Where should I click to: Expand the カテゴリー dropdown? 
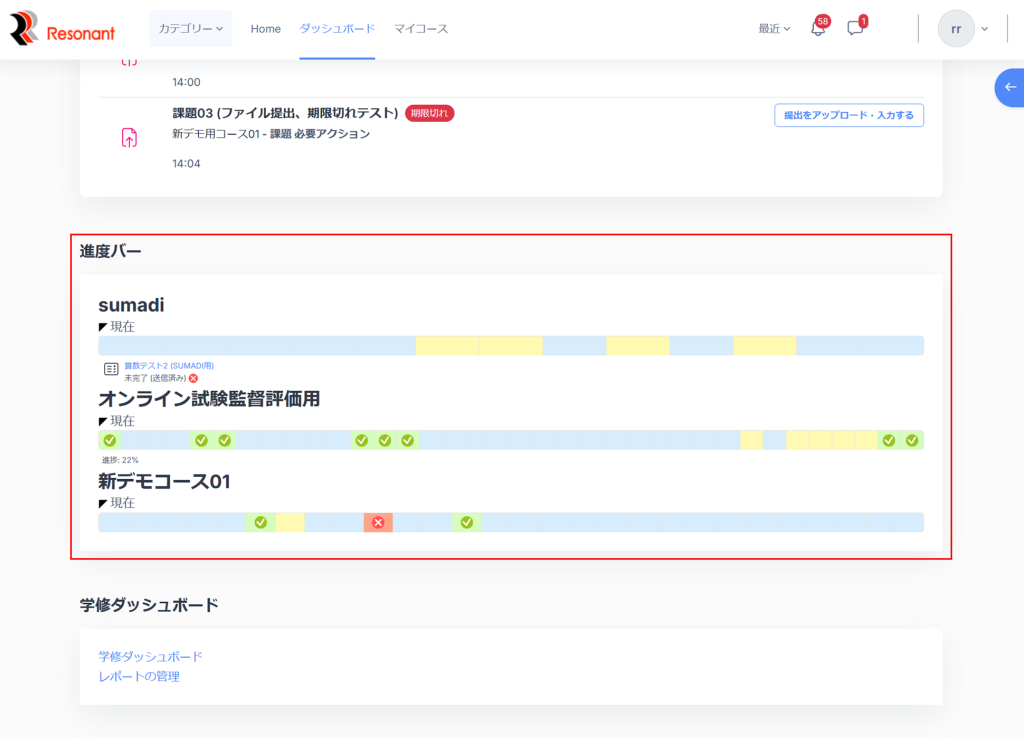[190, 29]
